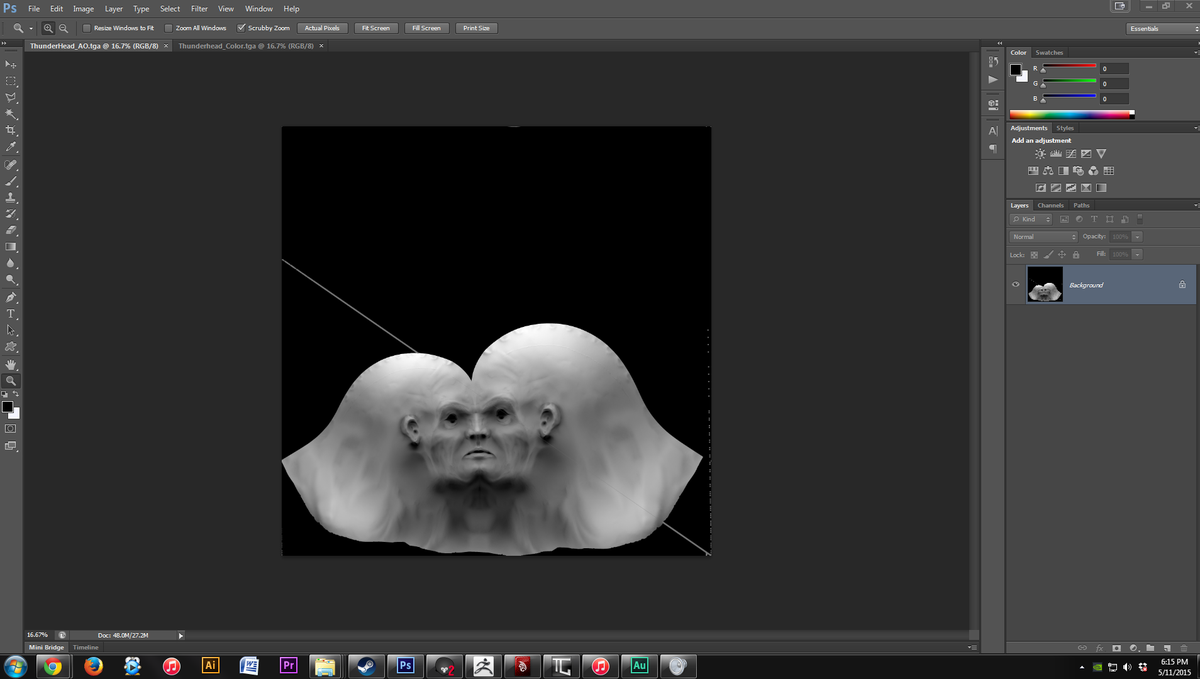Open the Fill dropdown arrow

pyautogui.click(x=1137, y=254)
